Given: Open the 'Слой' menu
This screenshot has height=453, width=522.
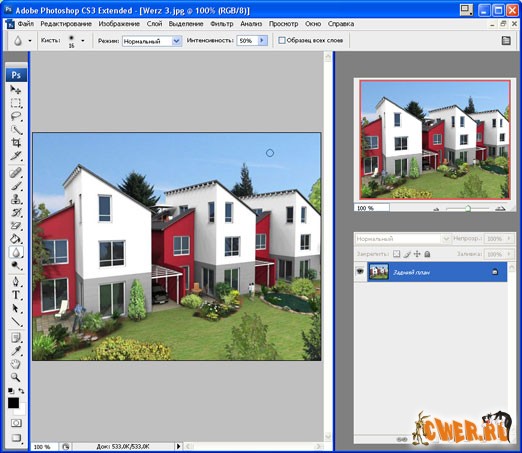Looking at the screenshot, I should pyautogui.click(x=154, y=24).
